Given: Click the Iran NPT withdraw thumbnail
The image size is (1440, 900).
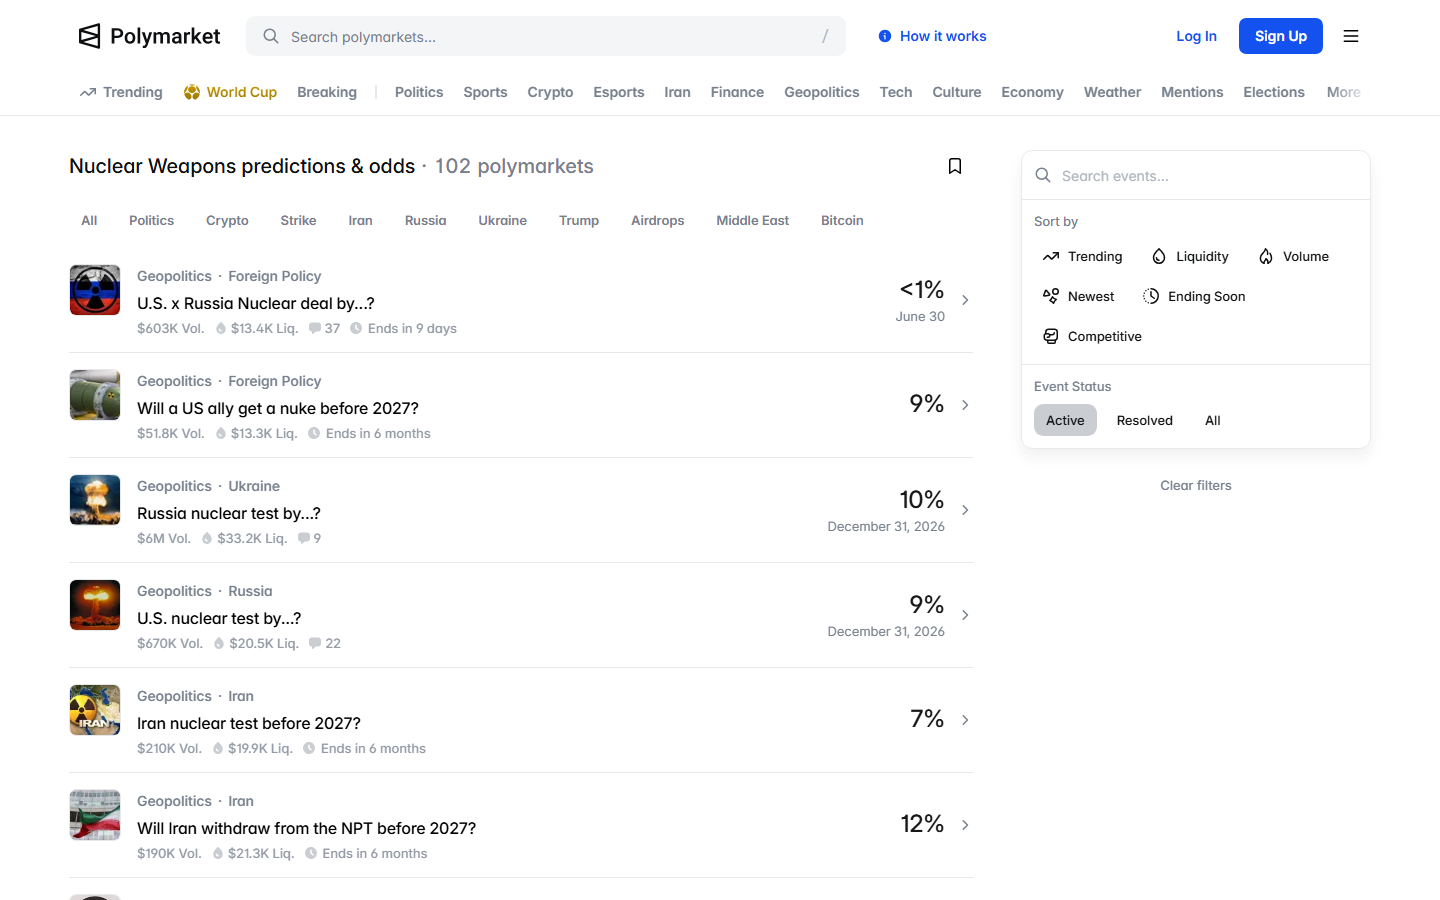Looking at the screenshot, I should pos(95,815).
